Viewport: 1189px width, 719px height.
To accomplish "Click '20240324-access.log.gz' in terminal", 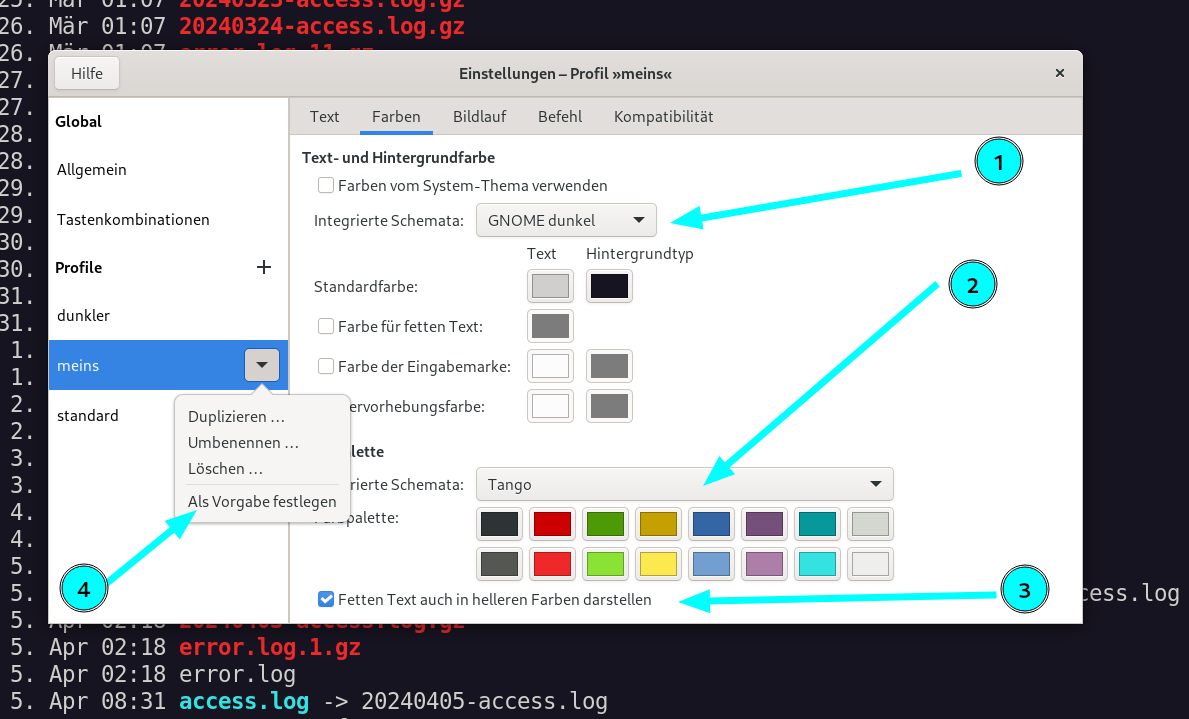I will click(x=322, y=26).
